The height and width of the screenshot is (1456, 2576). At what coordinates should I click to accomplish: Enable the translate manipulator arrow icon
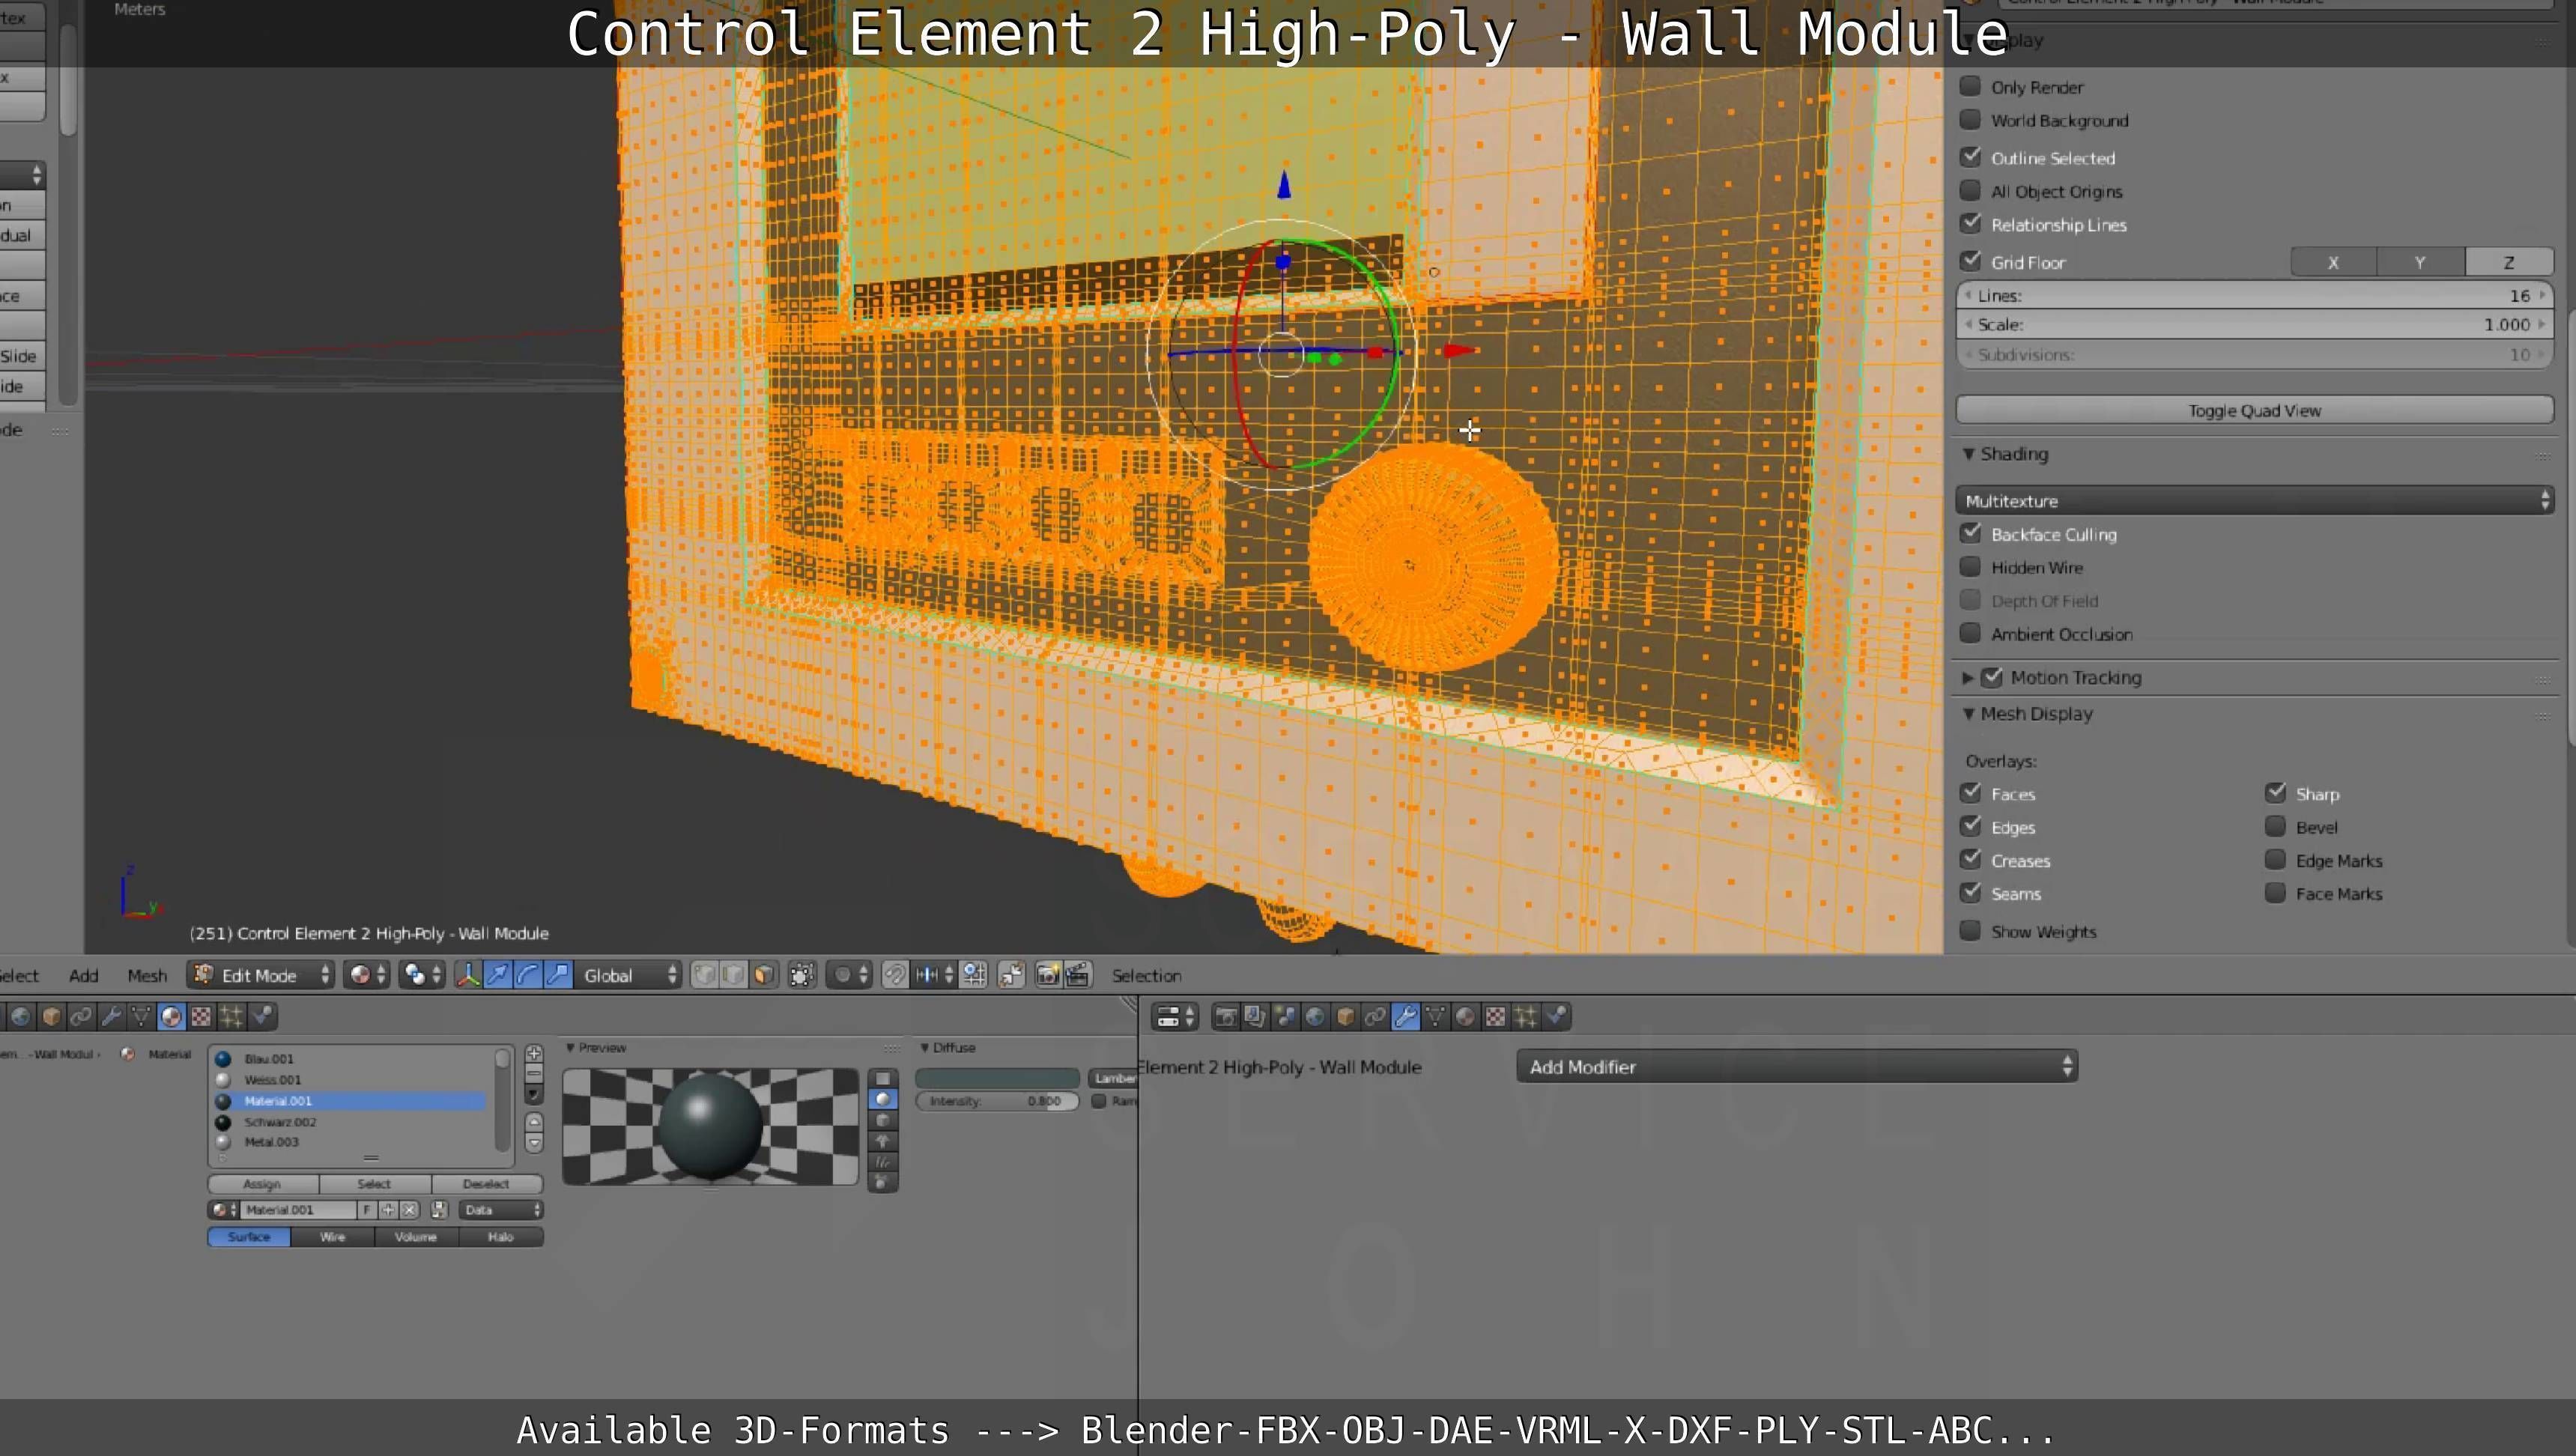pos(497,975)
